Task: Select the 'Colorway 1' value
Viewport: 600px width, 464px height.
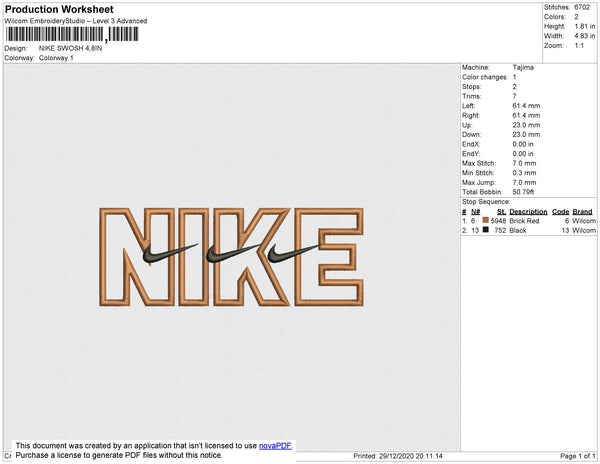Action: point(56,58)
